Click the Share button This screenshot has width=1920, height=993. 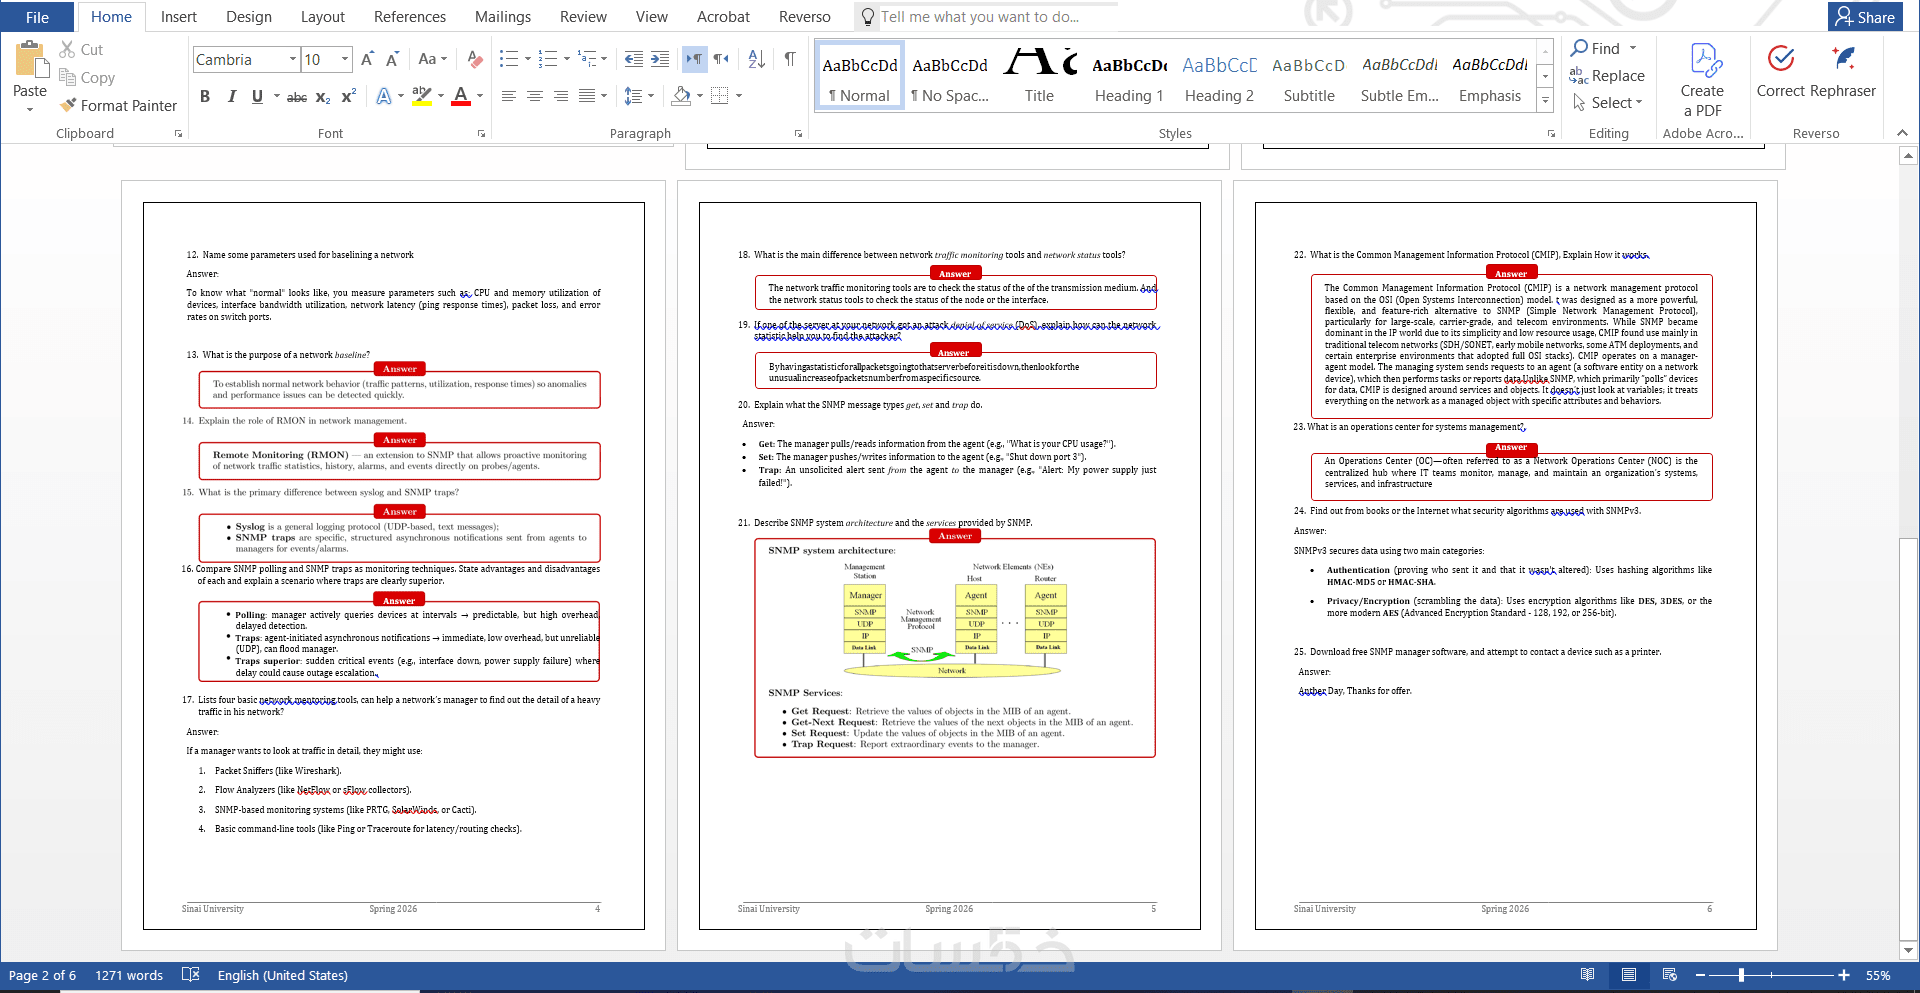point(1865,17)
